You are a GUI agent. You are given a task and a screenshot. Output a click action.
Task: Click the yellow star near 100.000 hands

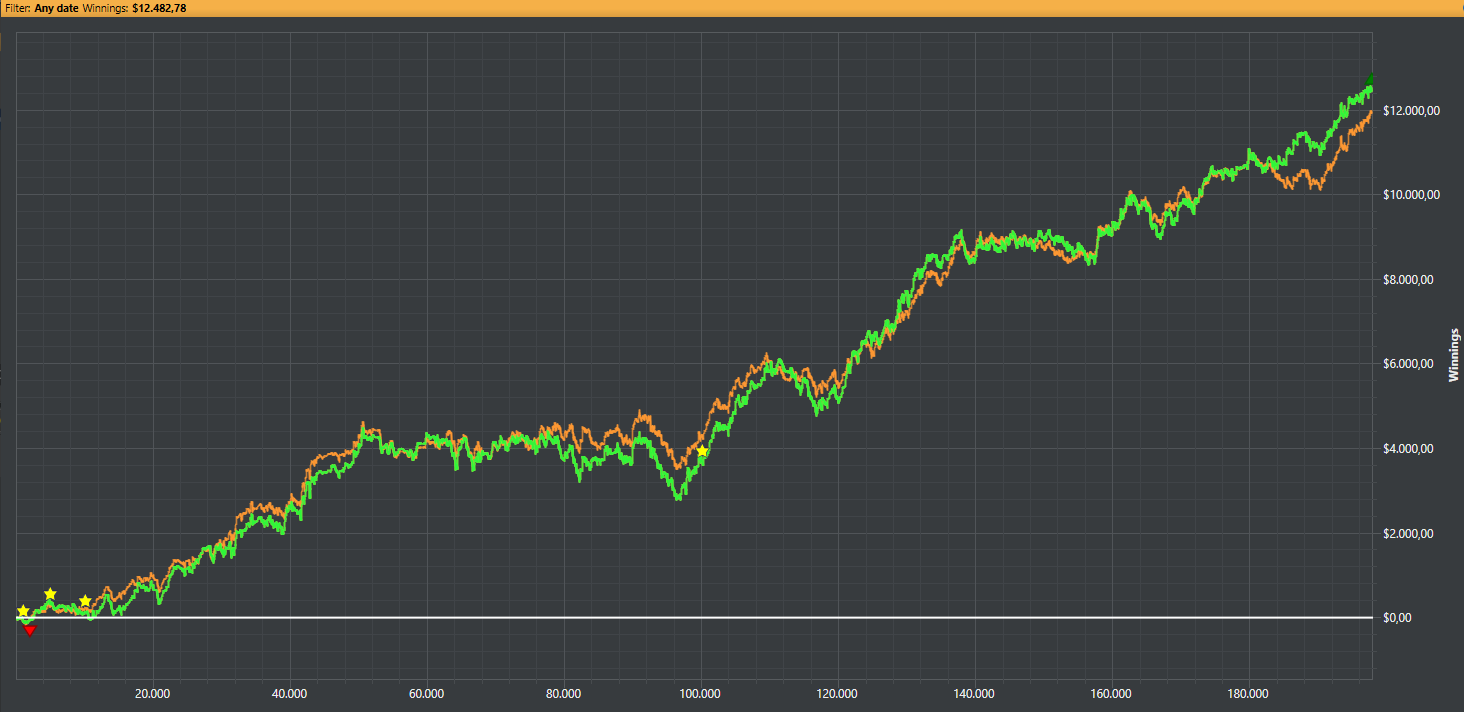coord(703,452)
